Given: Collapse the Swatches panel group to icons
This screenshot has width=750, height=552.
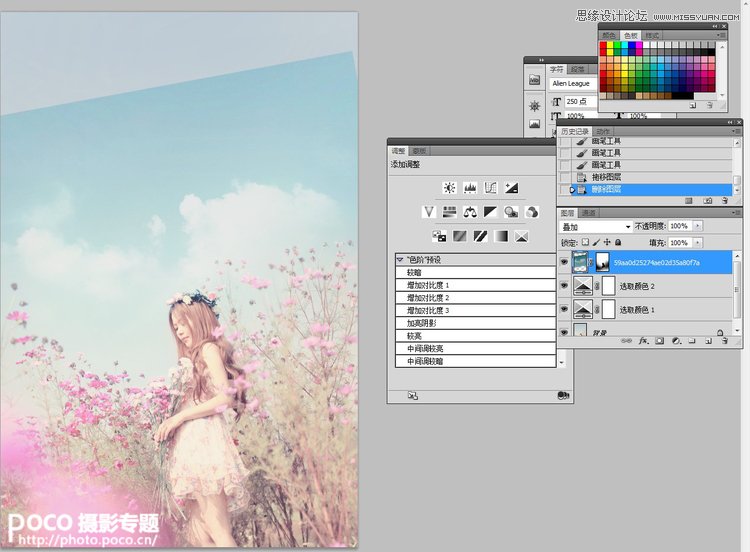Looking at the screenshot, I should point(716,26).
